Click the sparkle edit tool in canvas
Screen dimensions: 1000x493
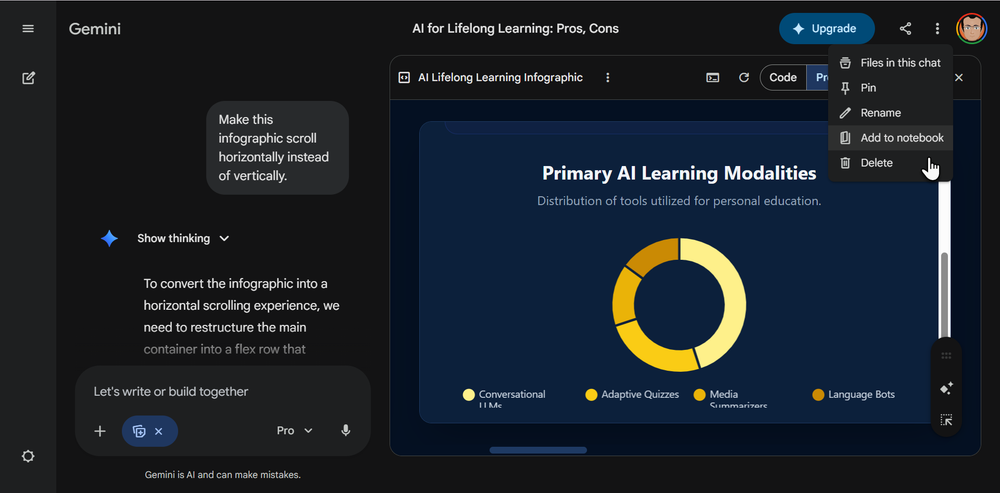tap(946, 388)
